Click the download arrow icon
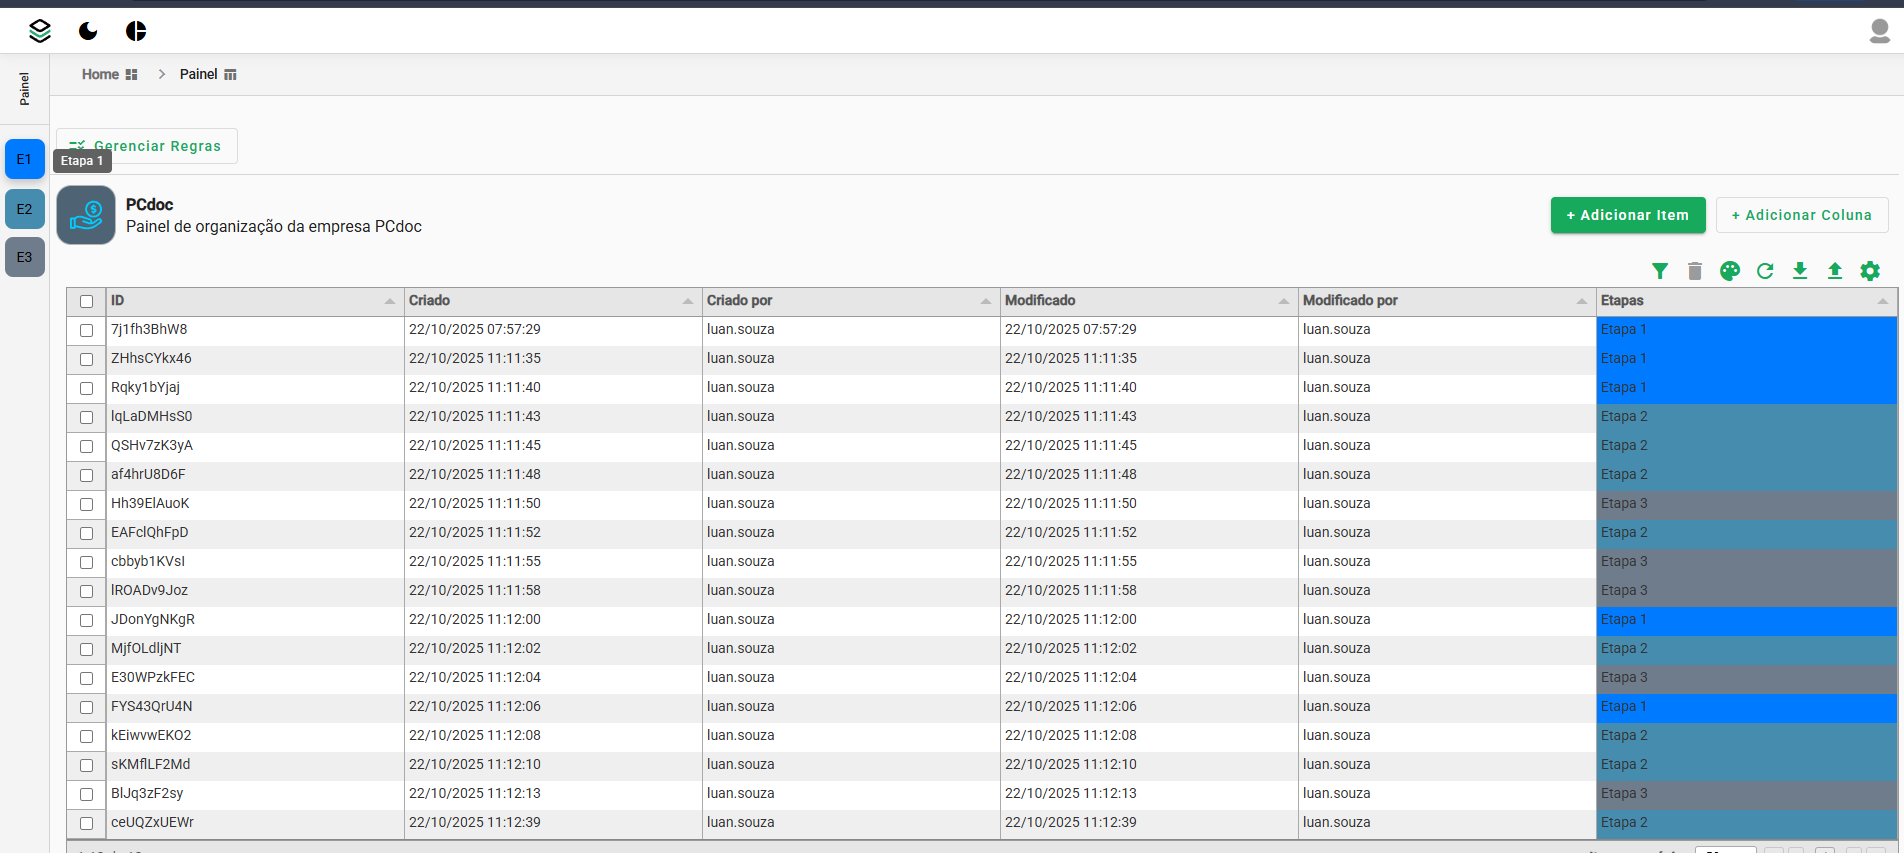Viewport: 1904px width, 853px height. click(x=1800, y=271)
